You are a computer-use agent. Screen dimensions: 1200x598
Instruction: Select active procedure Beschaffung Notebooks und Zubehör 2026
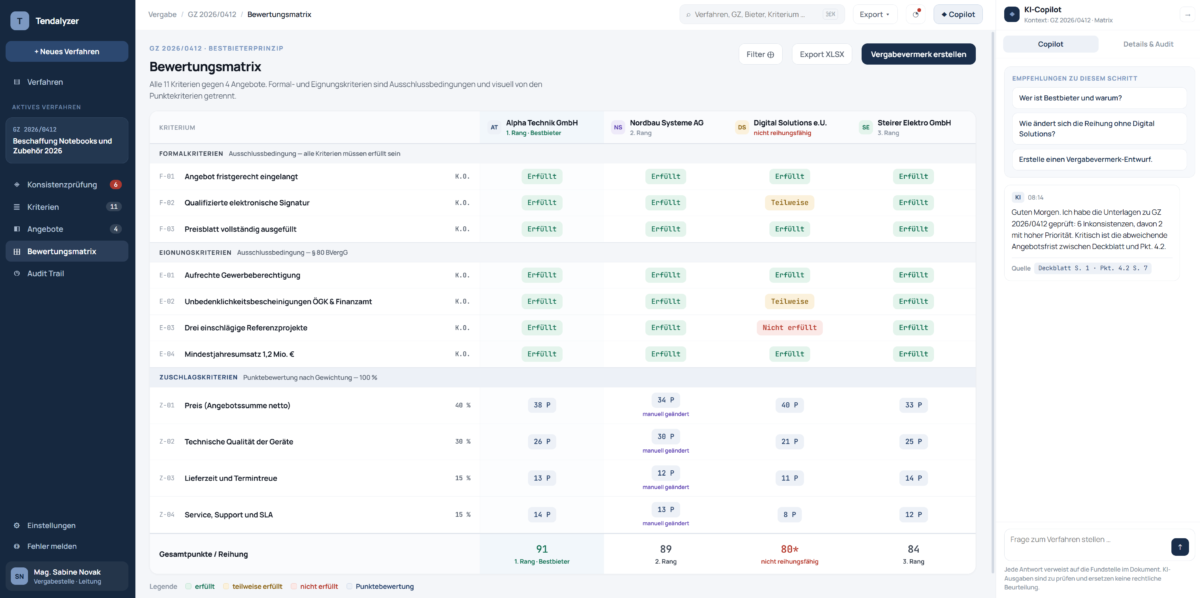67,140
